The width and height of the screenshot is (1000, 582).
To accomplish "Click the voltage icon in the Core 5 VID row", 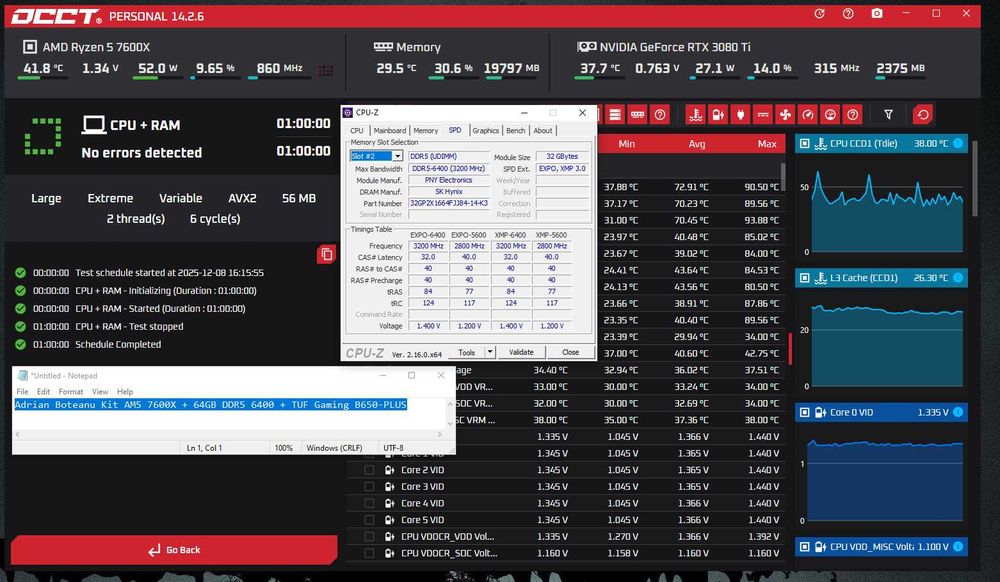I will (x=389, y=520).
